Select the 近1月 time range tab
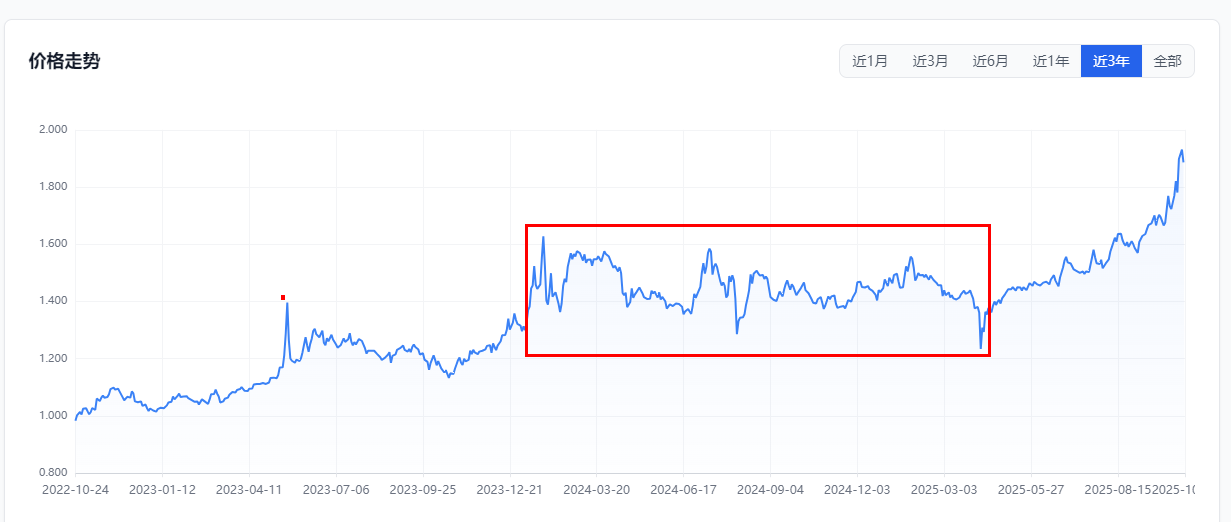 (x=870, y=61)
